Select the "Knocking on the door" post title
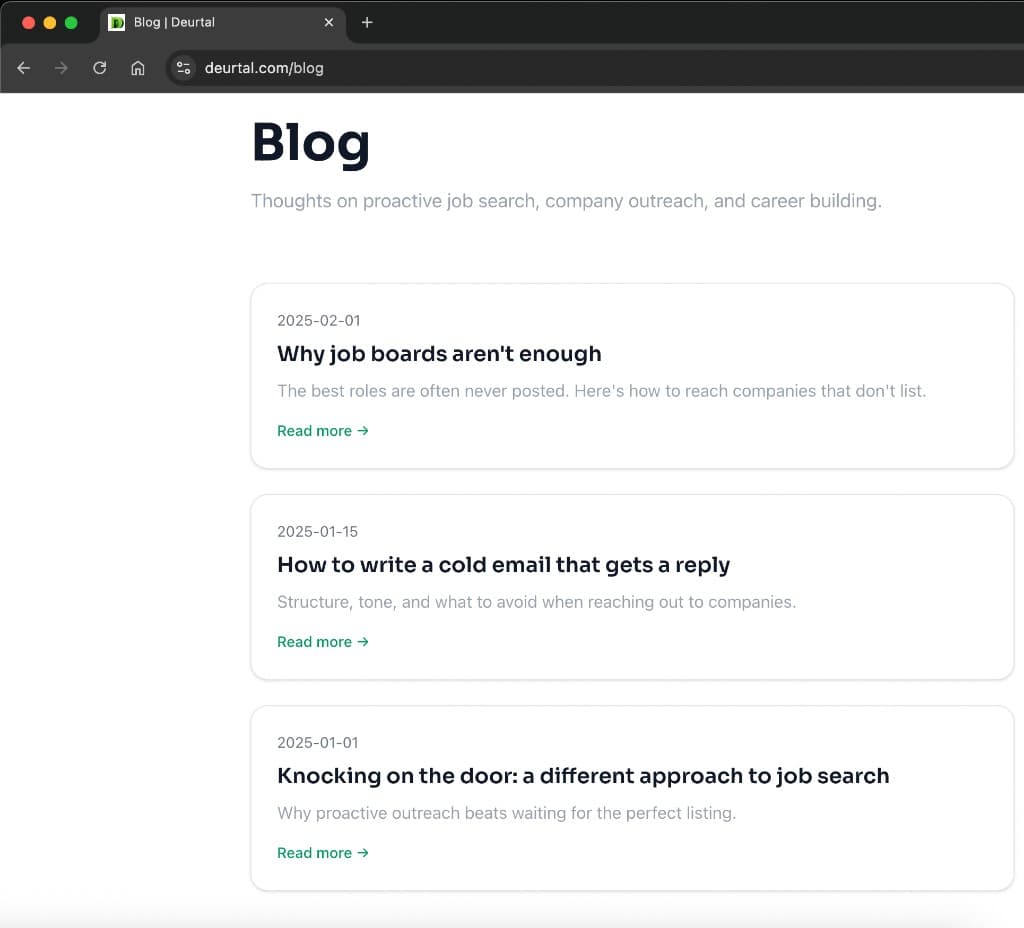1024x928 pixels. (582, 776)
